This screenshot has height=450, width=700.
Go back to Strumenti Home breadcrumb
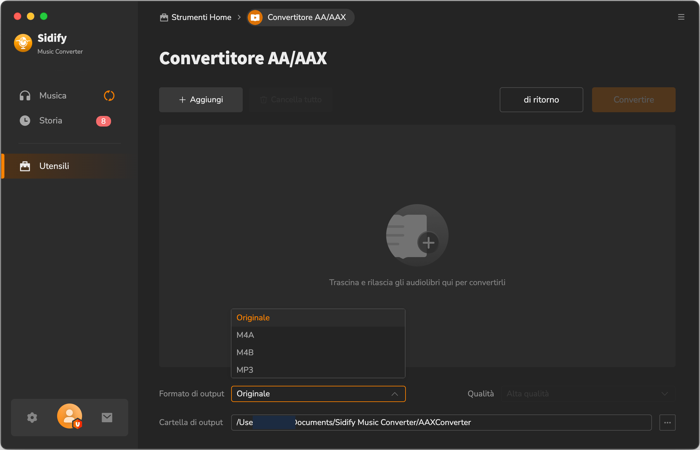[196, 17]
